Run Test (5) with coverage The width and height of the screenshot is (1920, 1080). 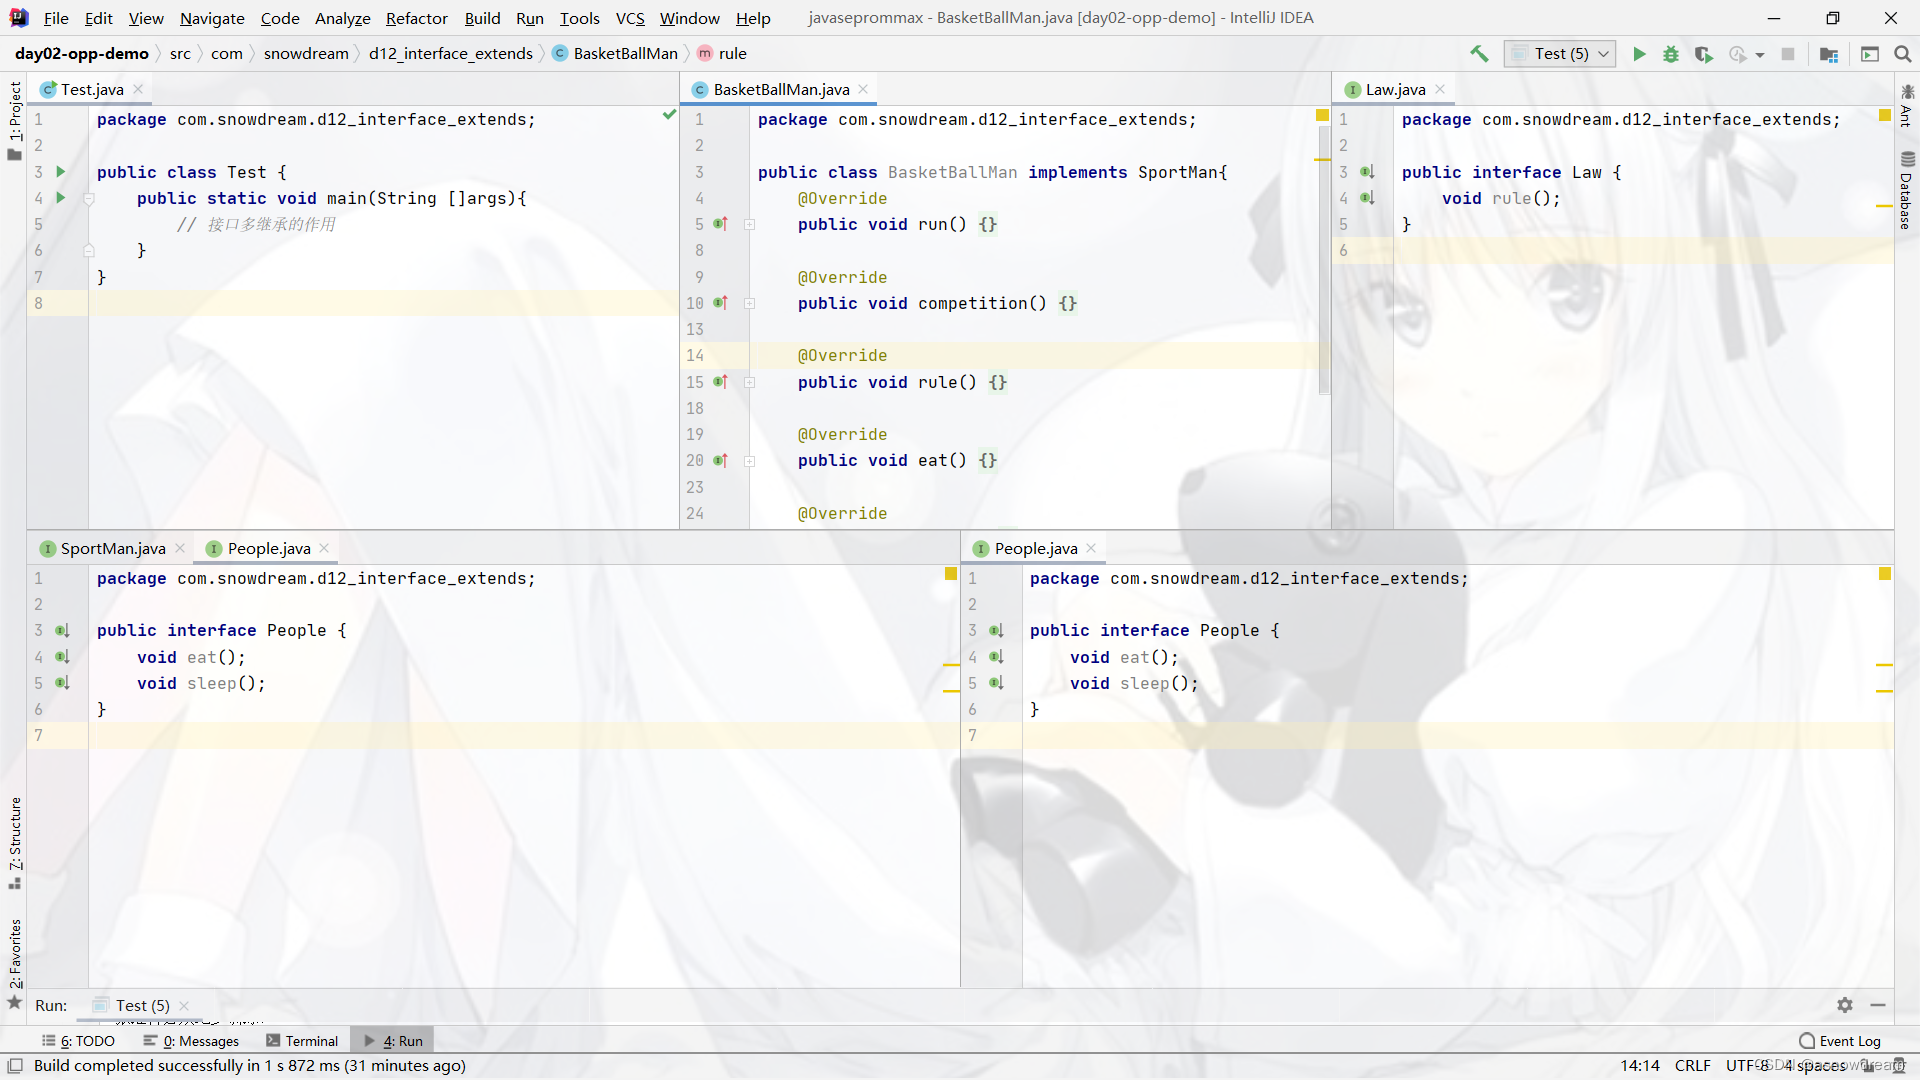pyautogui.click(x=1704, y=54)
